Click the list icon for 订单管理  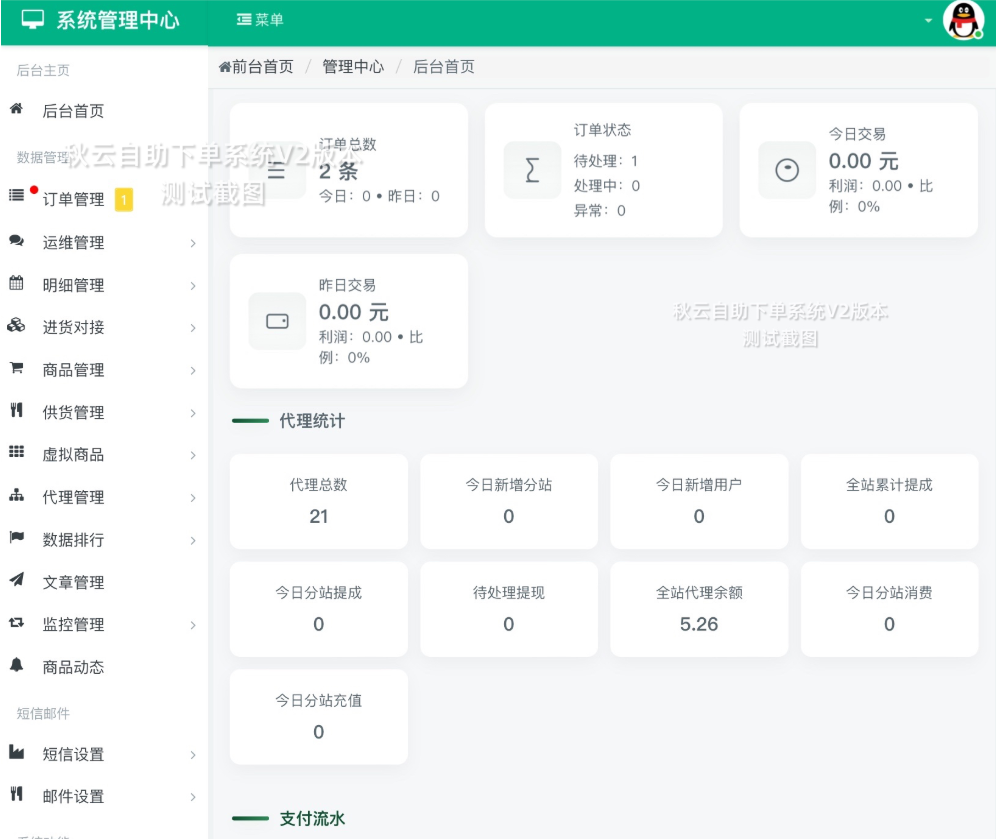(16, 196)
